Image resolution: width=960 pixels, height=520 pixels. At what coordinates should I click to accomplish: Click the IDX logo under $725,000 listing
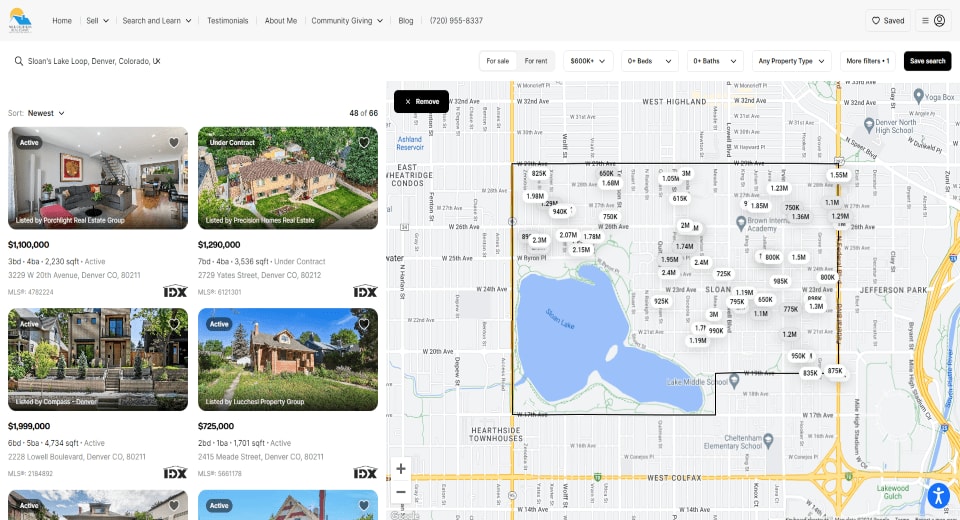pos(365,473)
